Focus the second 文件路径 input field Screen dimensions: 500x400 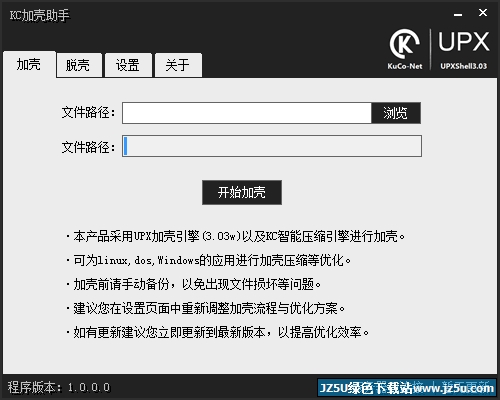[272, 146]
